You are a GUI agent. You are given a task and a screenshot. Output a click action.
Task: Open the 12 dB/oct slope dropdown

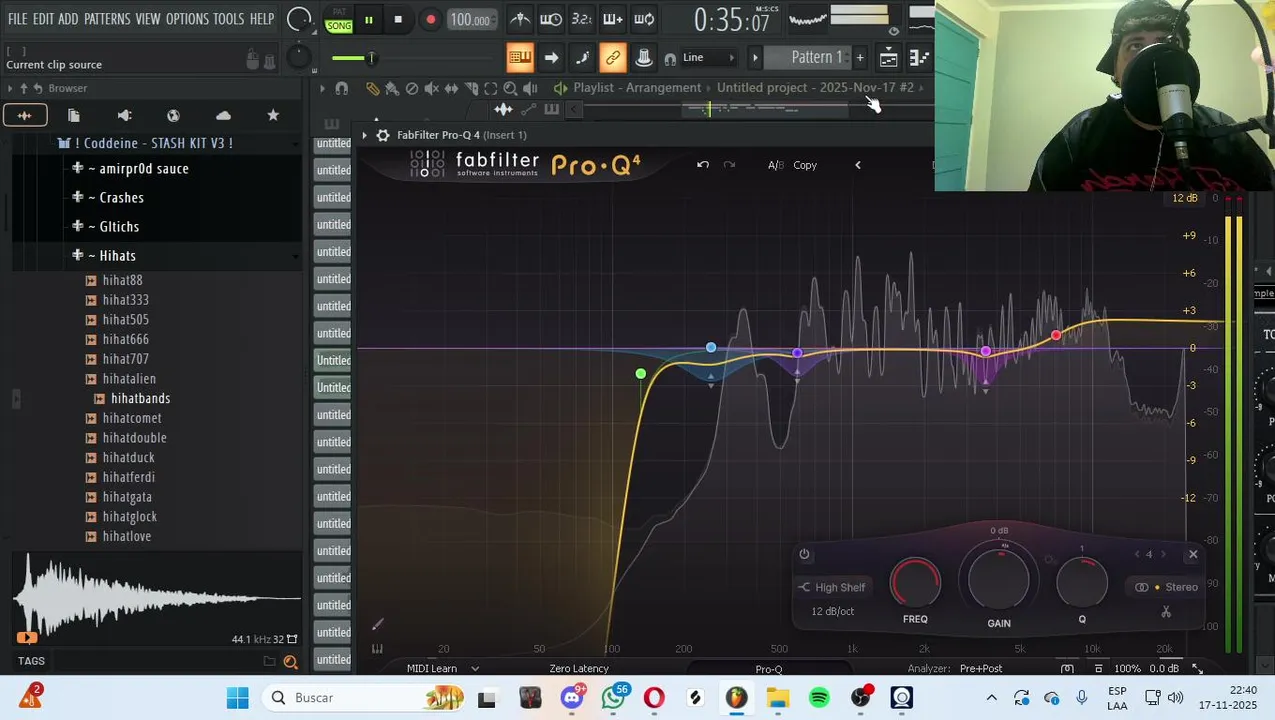pyautogui.click(x=832, y=611)
